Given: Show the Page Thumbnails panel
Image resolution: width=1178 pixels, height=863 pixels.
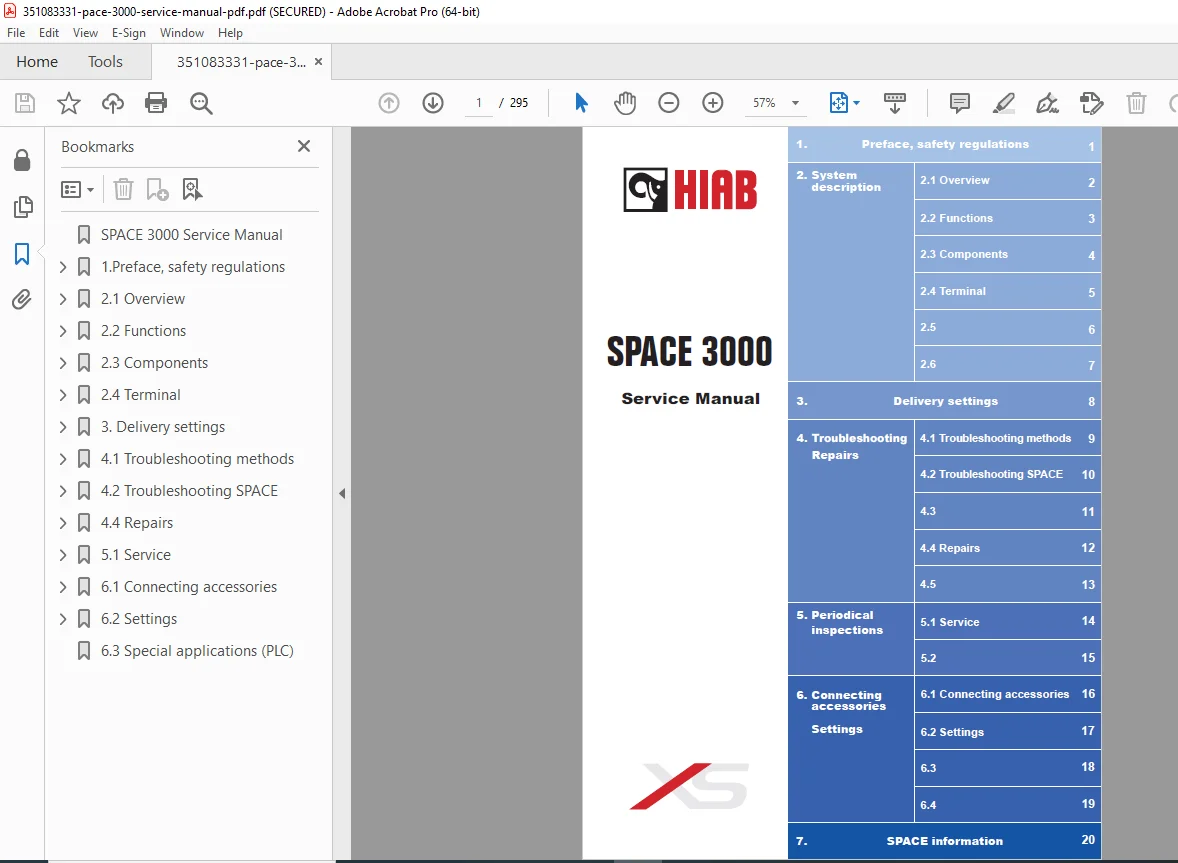Looking at the screenshot, I should point(23,207).
